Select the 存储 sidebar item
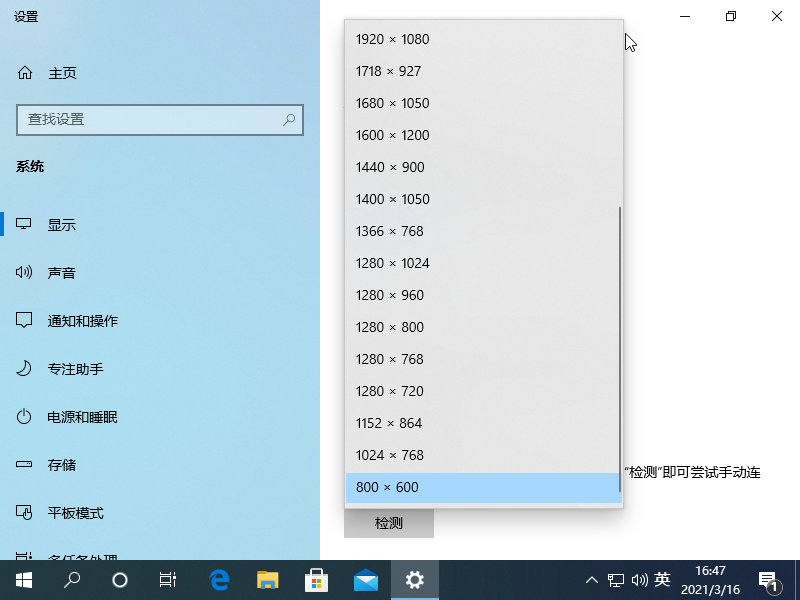Image resolution: width=800 pixels, height=600 pixels. (x=60, y=464)
